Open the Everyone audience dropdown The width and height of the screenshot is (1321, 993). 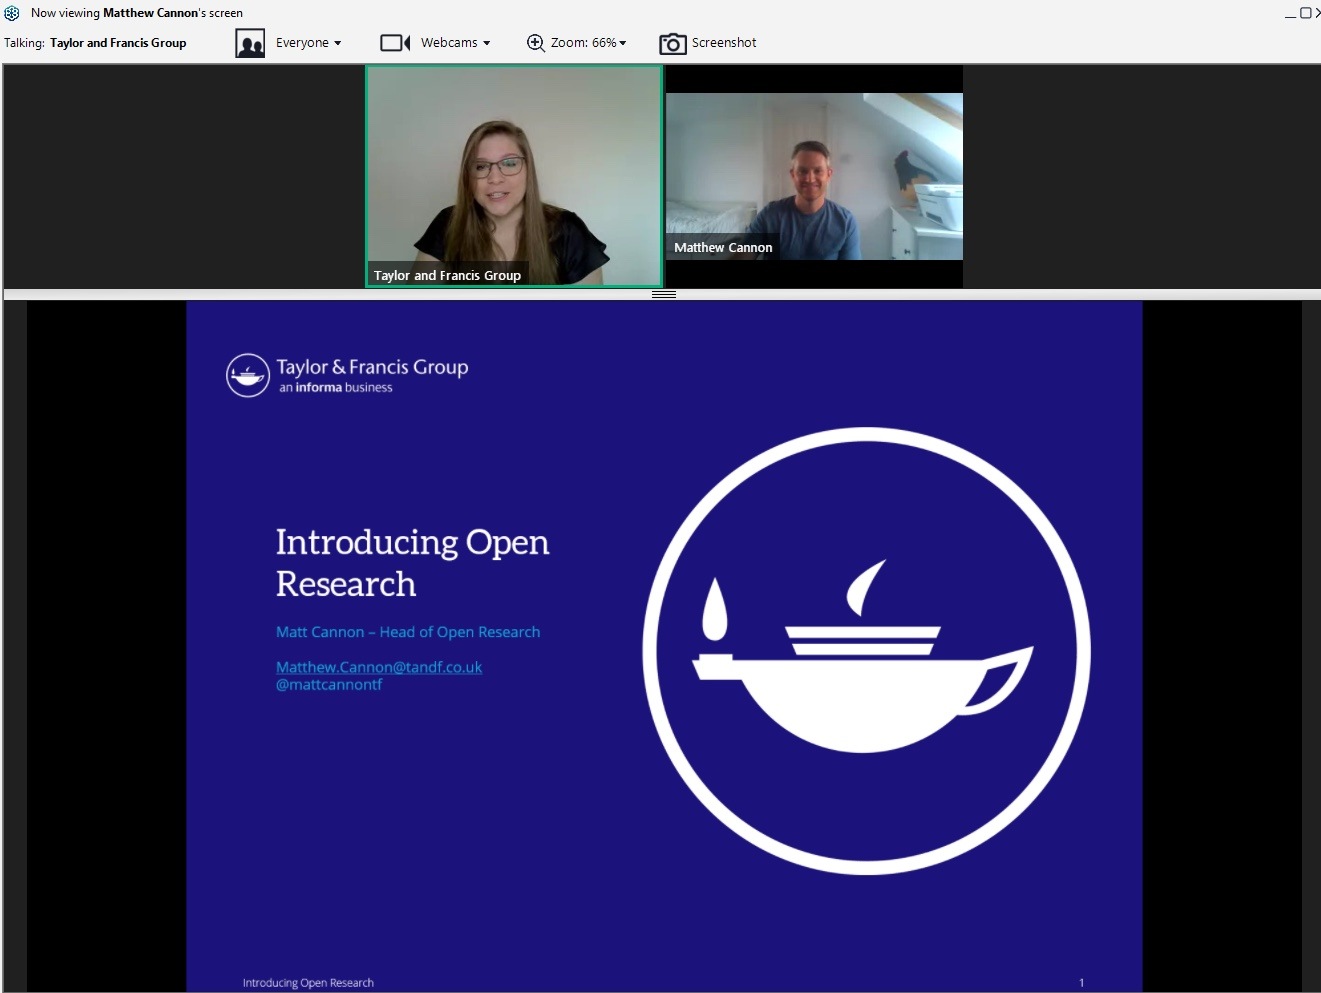tap(289, 43)
